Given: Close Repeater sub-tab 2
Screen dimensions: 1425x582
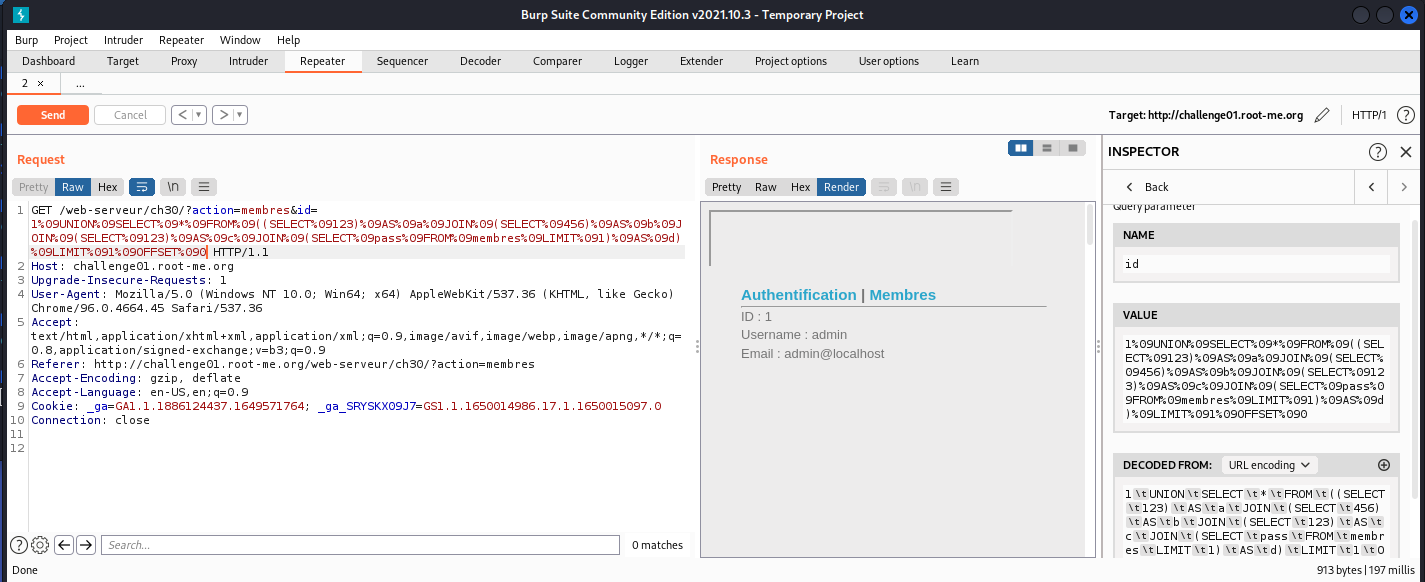Looking at the screenshot, I should pyautogui.click(x=40, y=84).
